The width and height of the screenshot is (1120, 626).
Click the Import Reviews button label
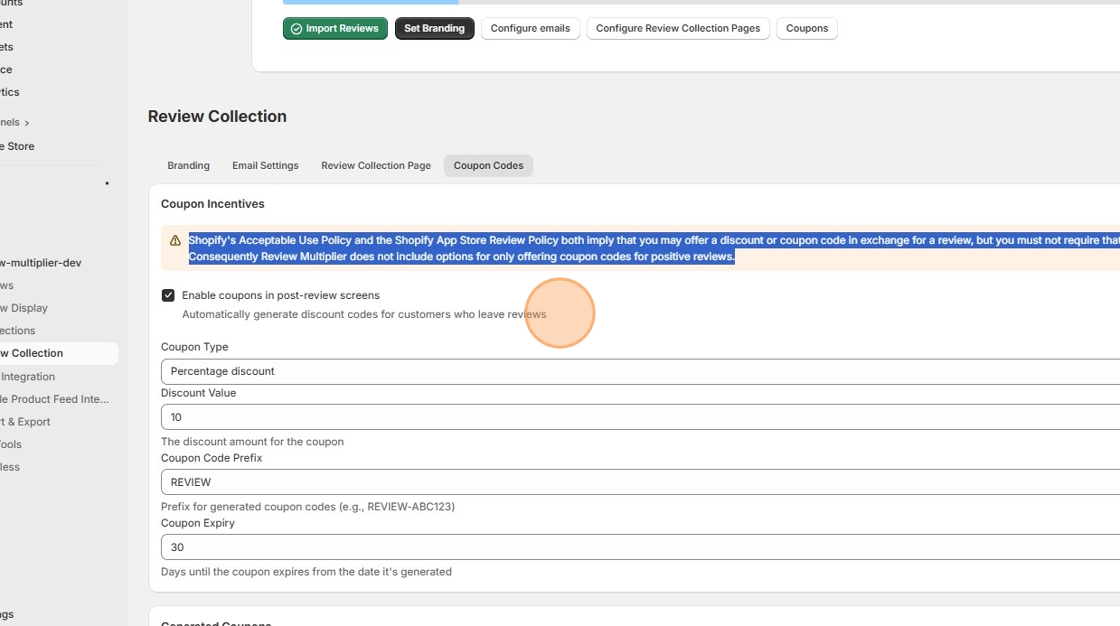tap(342, 29)
